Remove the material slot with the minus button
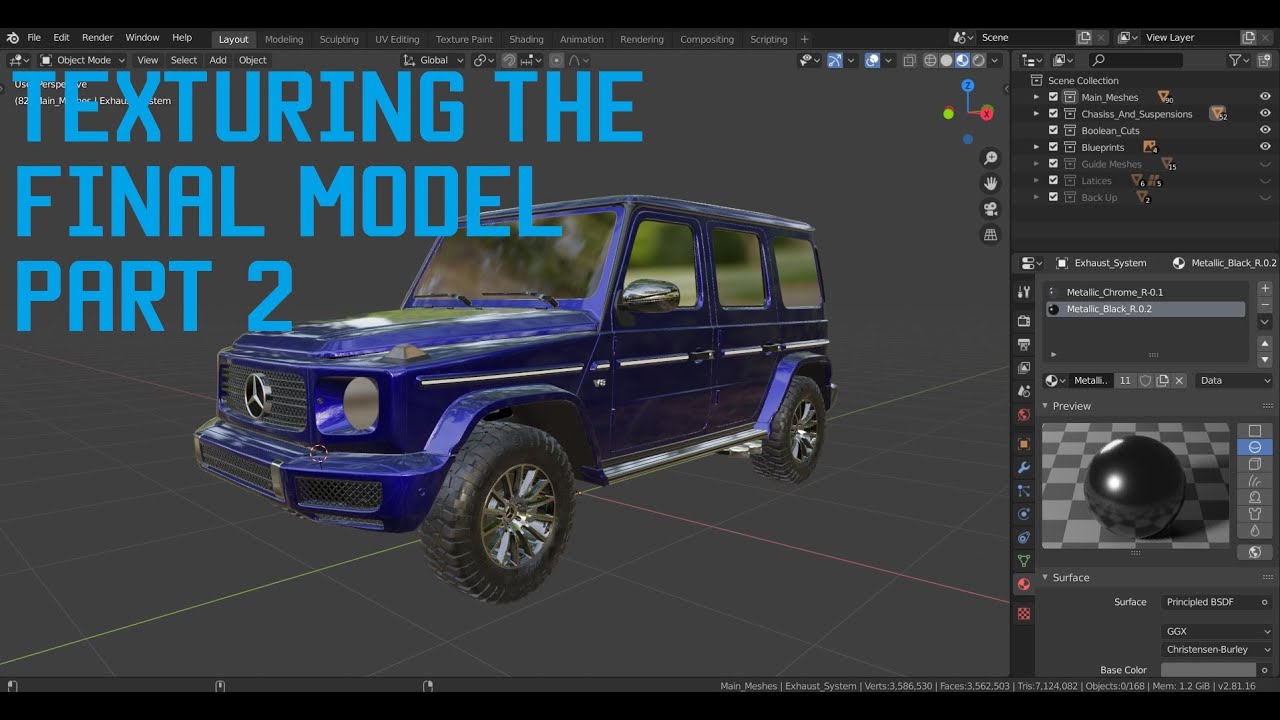Image resolution: width=1280 pixels, height=720 pixels. point(1264,305)
